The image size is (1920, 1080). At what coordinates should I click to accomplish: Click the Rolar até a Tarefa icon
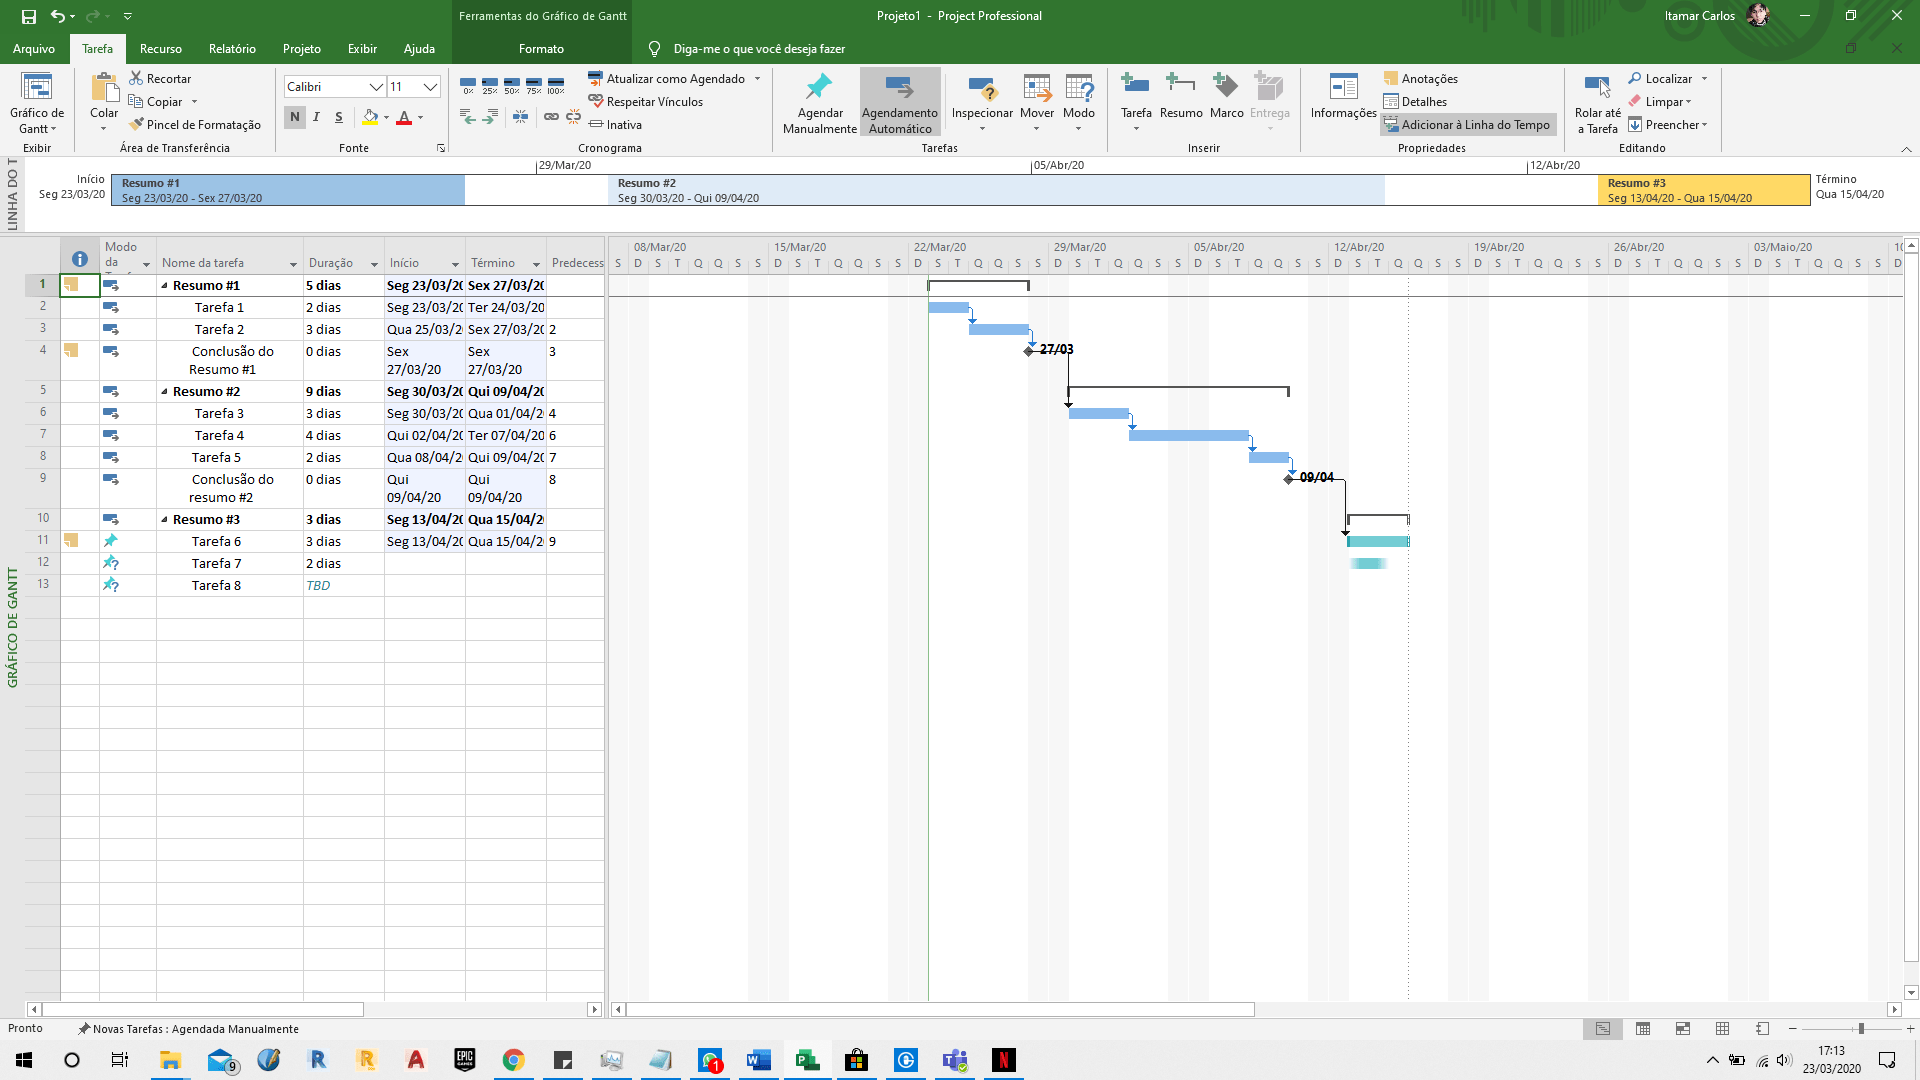[1597, 89]
